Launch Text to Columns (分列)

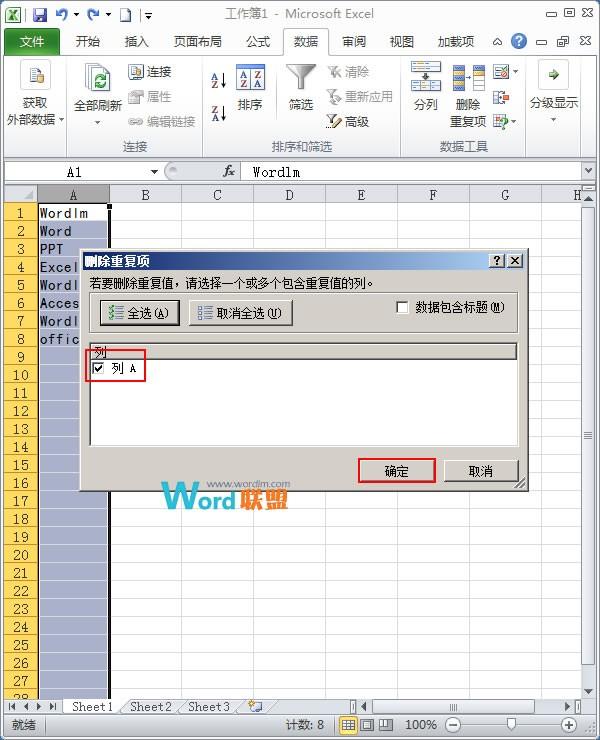tap(425, 86)
